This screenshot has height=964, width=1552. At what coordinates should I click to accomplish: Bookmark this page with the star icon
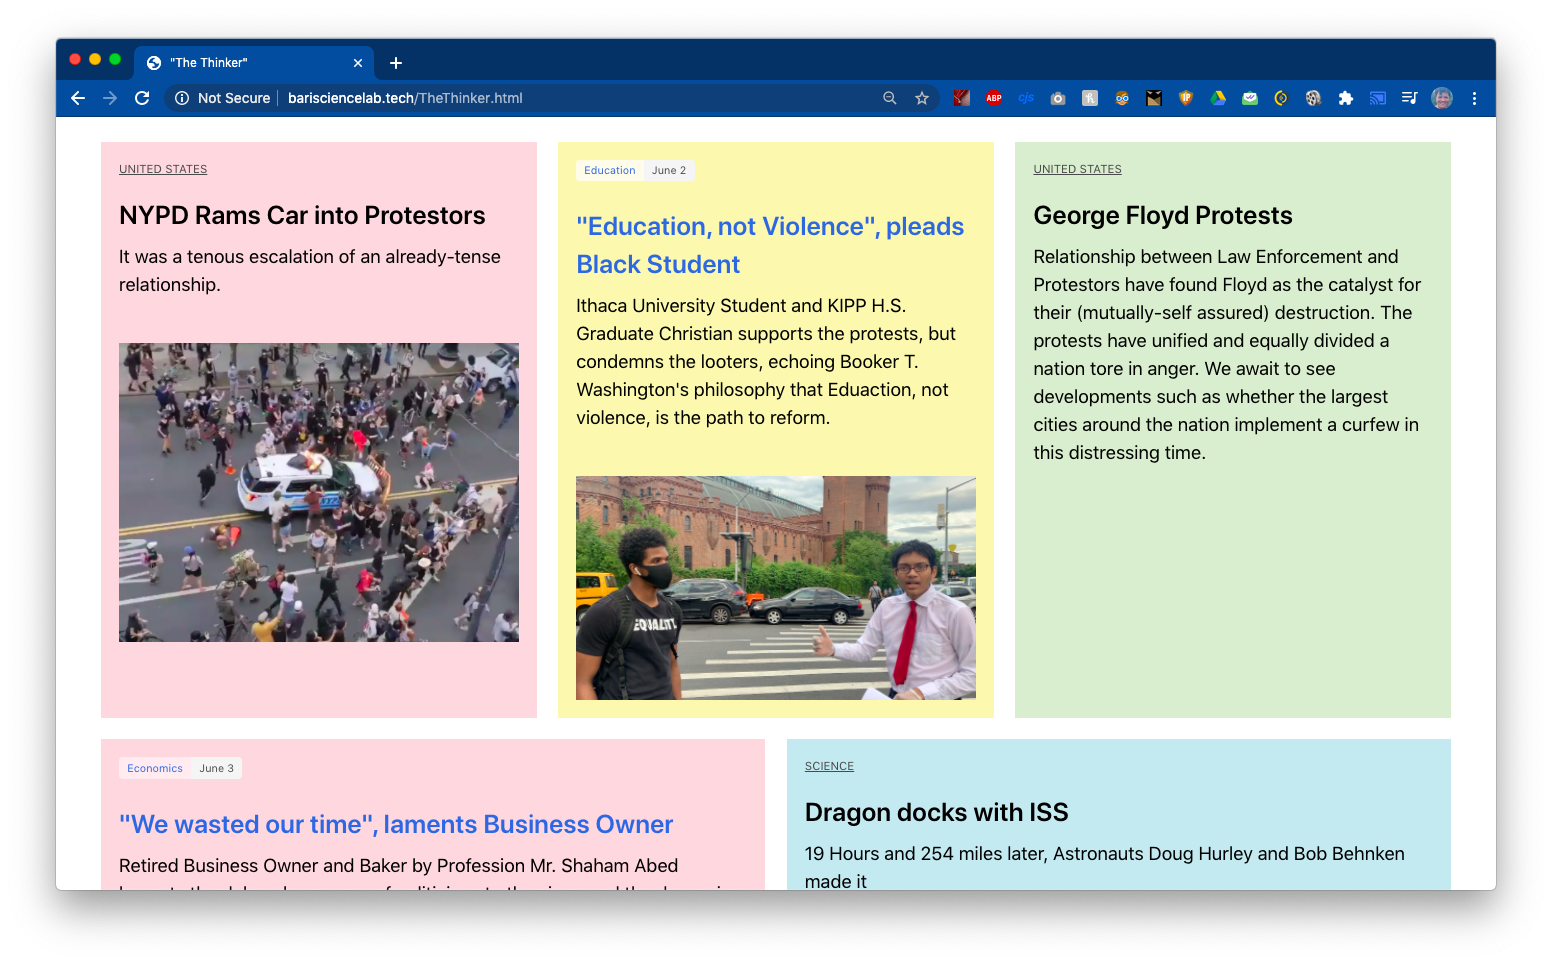coord(922,98)
